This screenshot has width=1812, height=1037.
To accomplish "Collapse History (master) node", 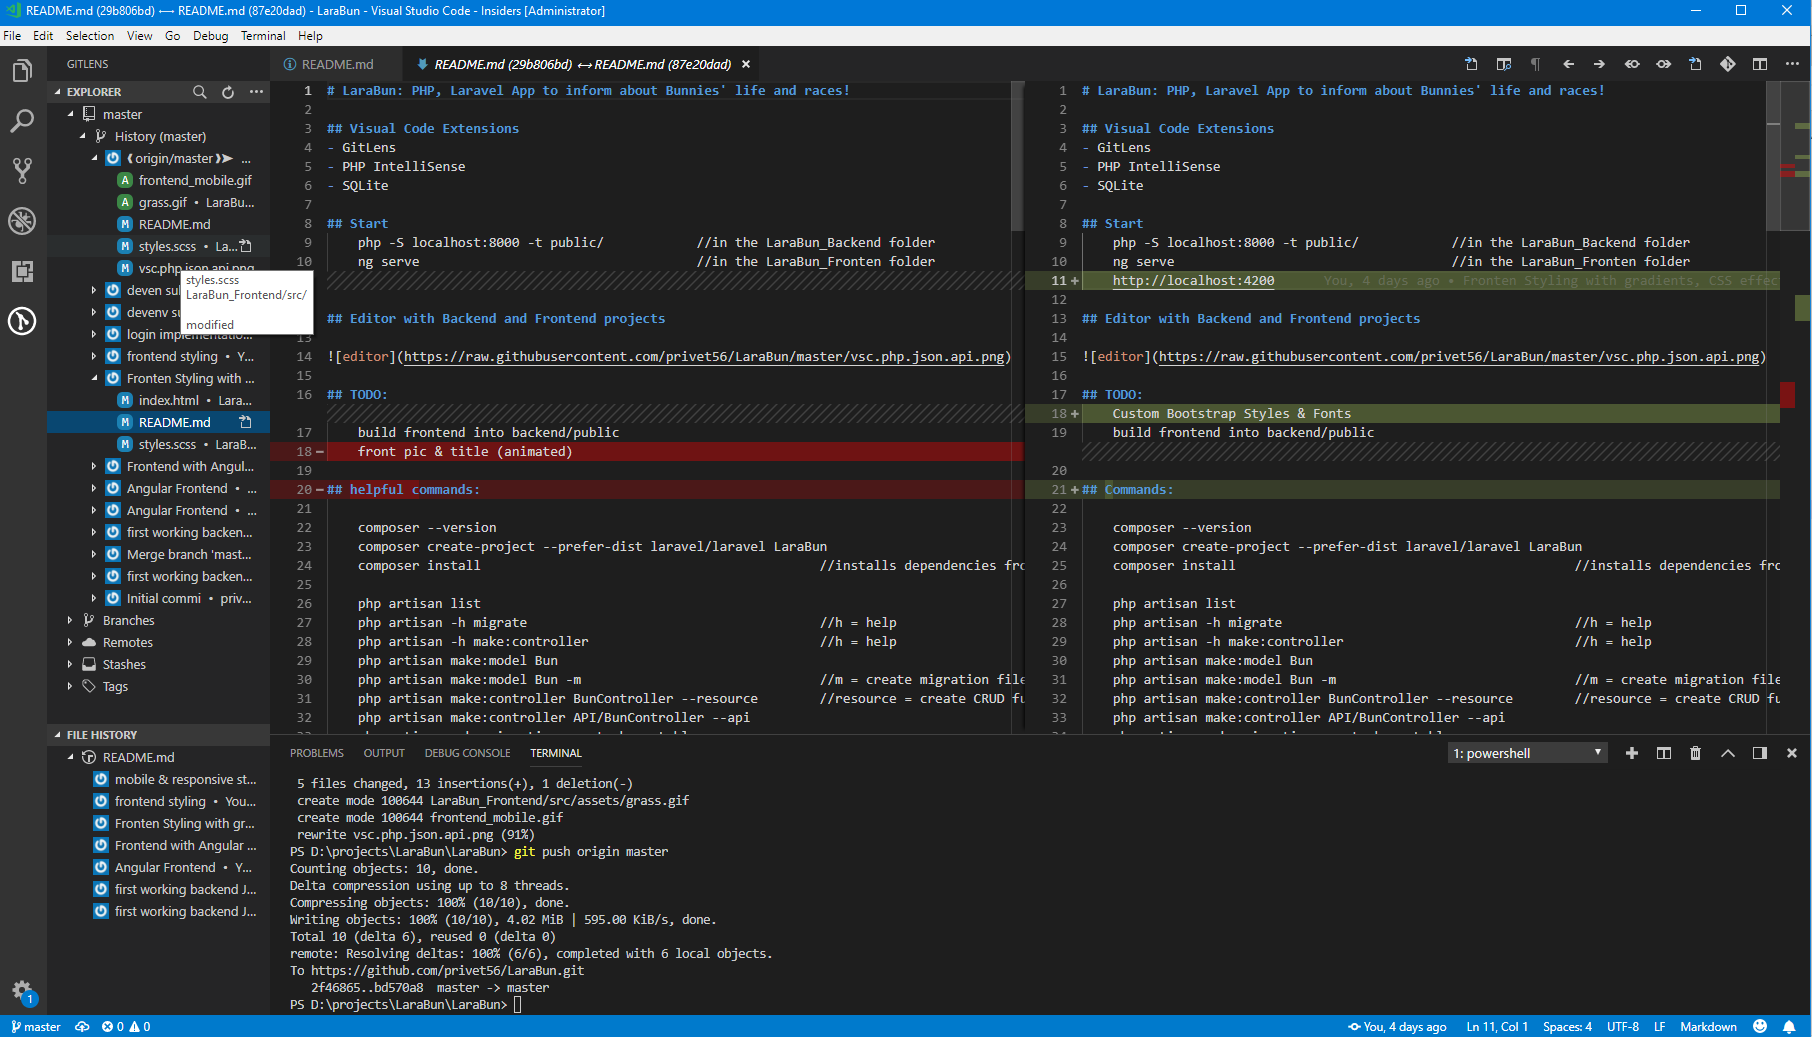I will tap(82, 136).
